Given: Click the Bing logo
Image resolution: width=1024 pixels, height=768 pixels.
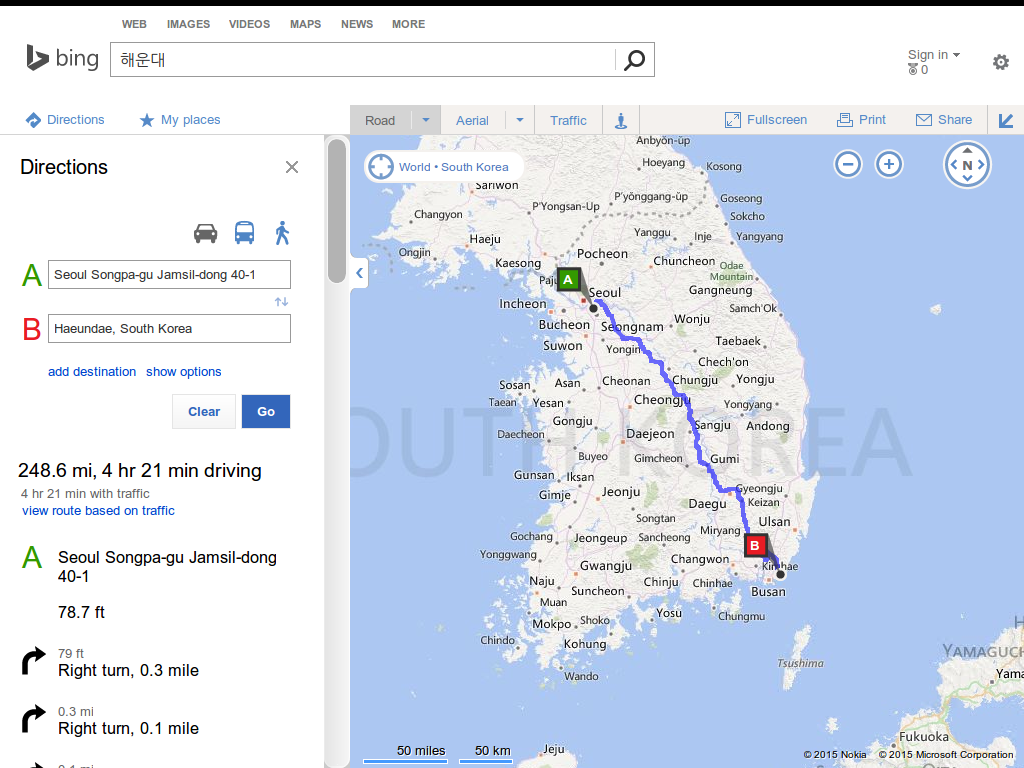Looking at the screenshot, I should pyautogui.click(x=62, y=58).
